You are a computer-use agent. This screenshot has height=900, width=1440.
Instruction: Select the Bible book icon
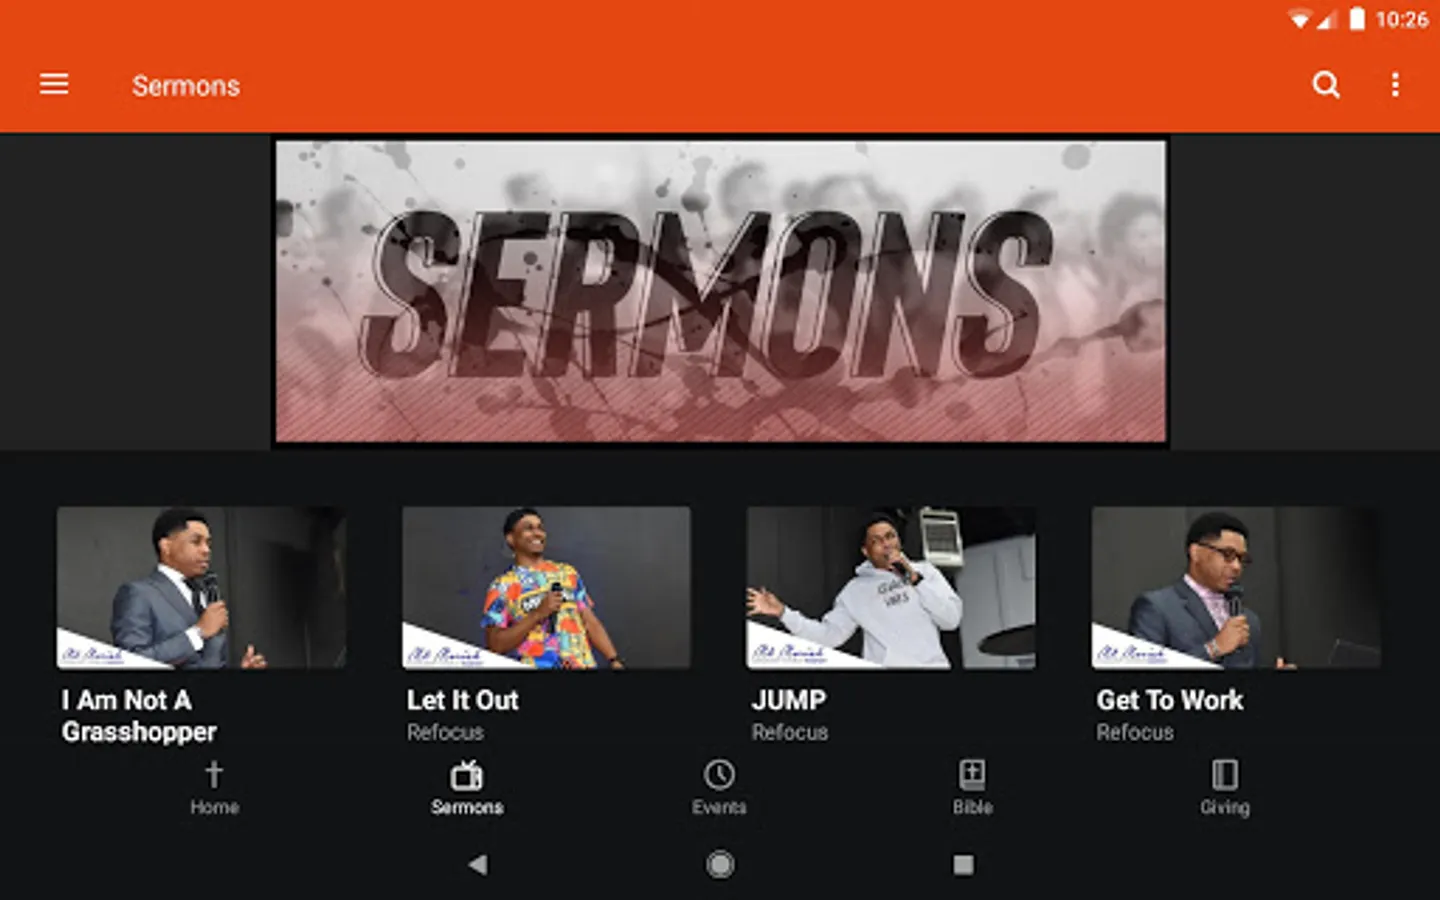972,775
